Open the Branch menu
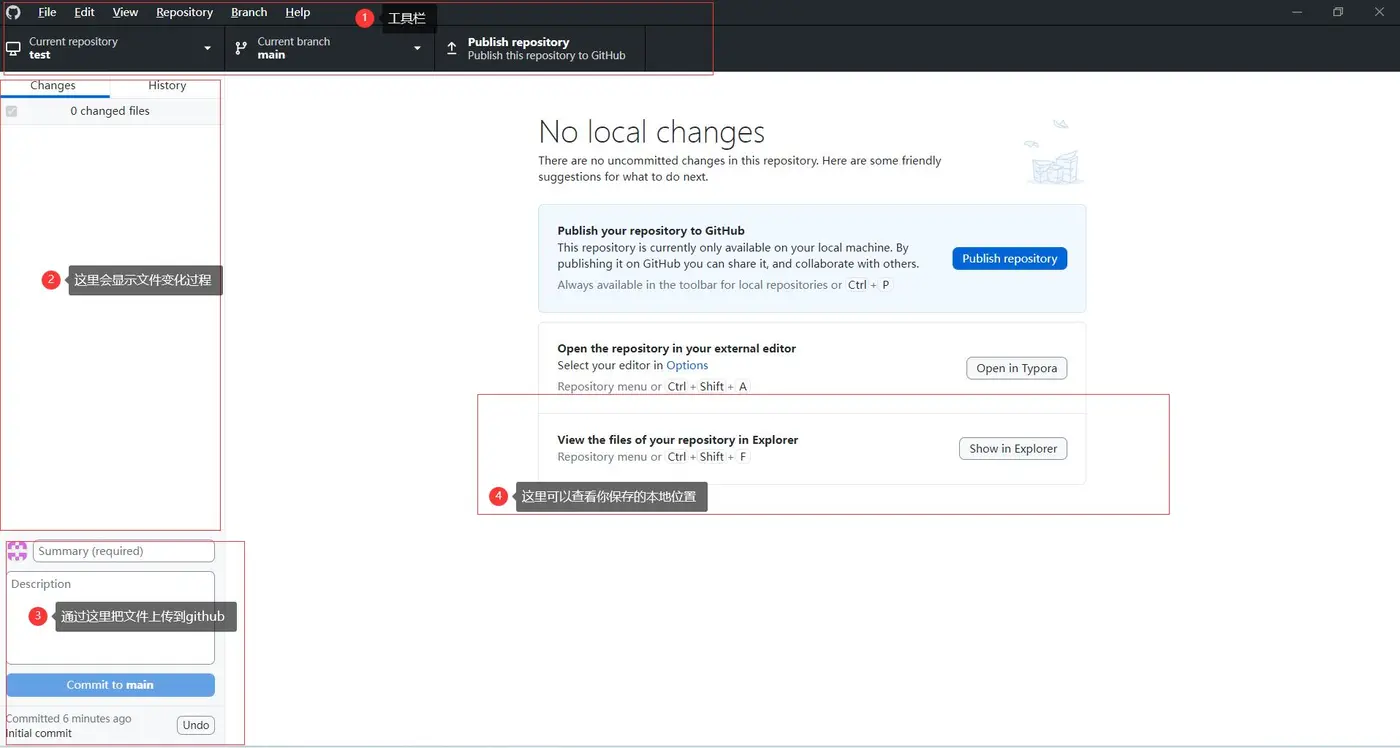Viewport: 1400px width, 748px height. point(249,12)
